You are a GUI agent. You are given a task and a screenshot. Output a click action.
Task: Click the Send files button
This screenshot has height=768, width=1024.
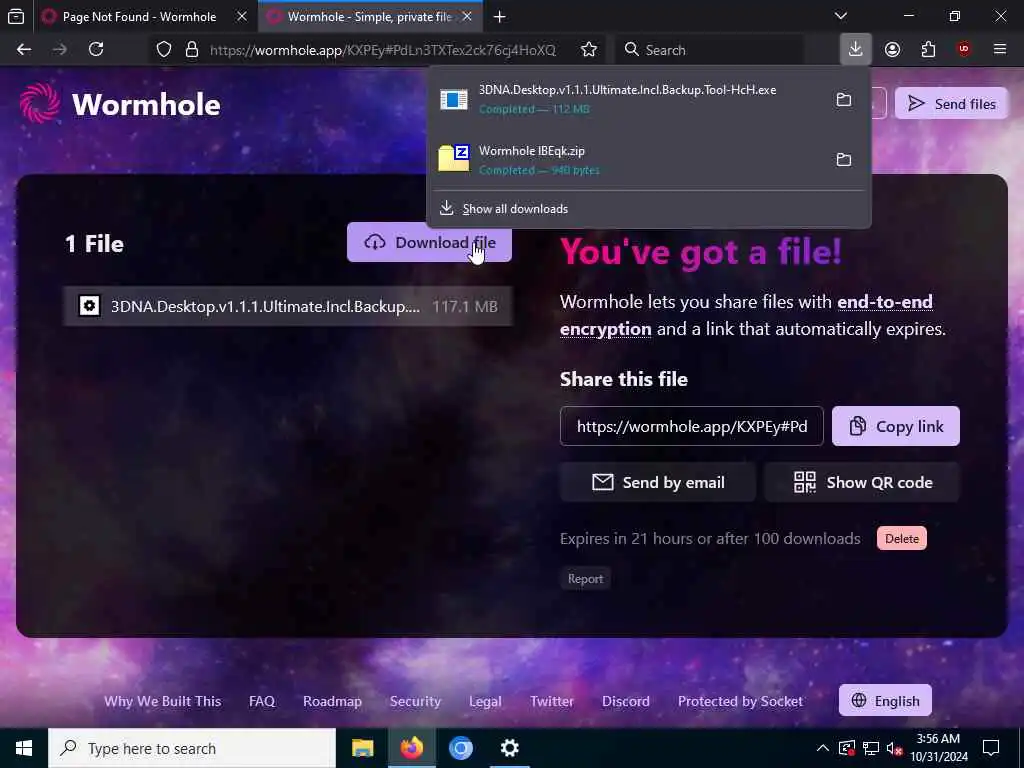(952, 104)
